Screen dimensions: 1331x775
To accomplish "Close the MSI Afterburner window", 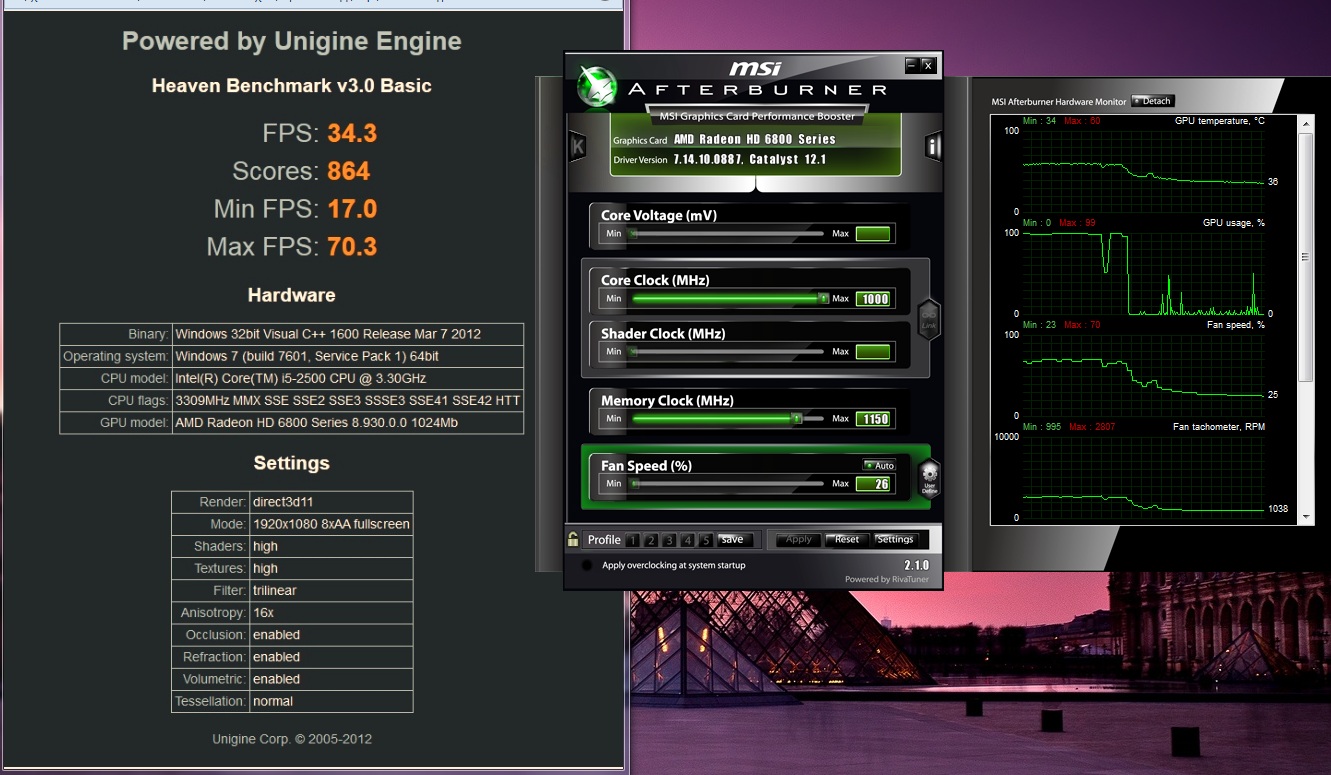I will 927,65.
